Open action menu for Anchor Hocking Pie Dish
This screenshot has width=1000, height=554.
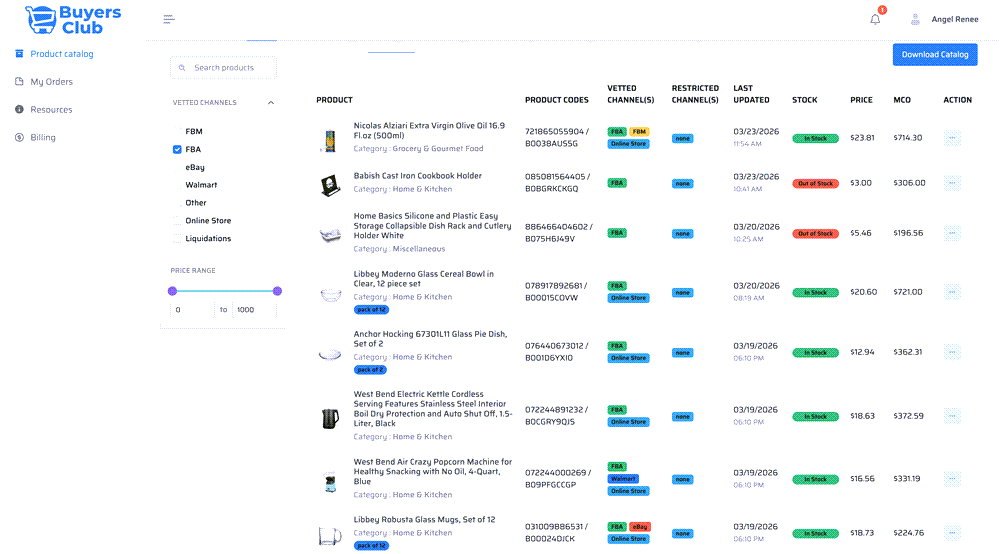coord(952,352)
